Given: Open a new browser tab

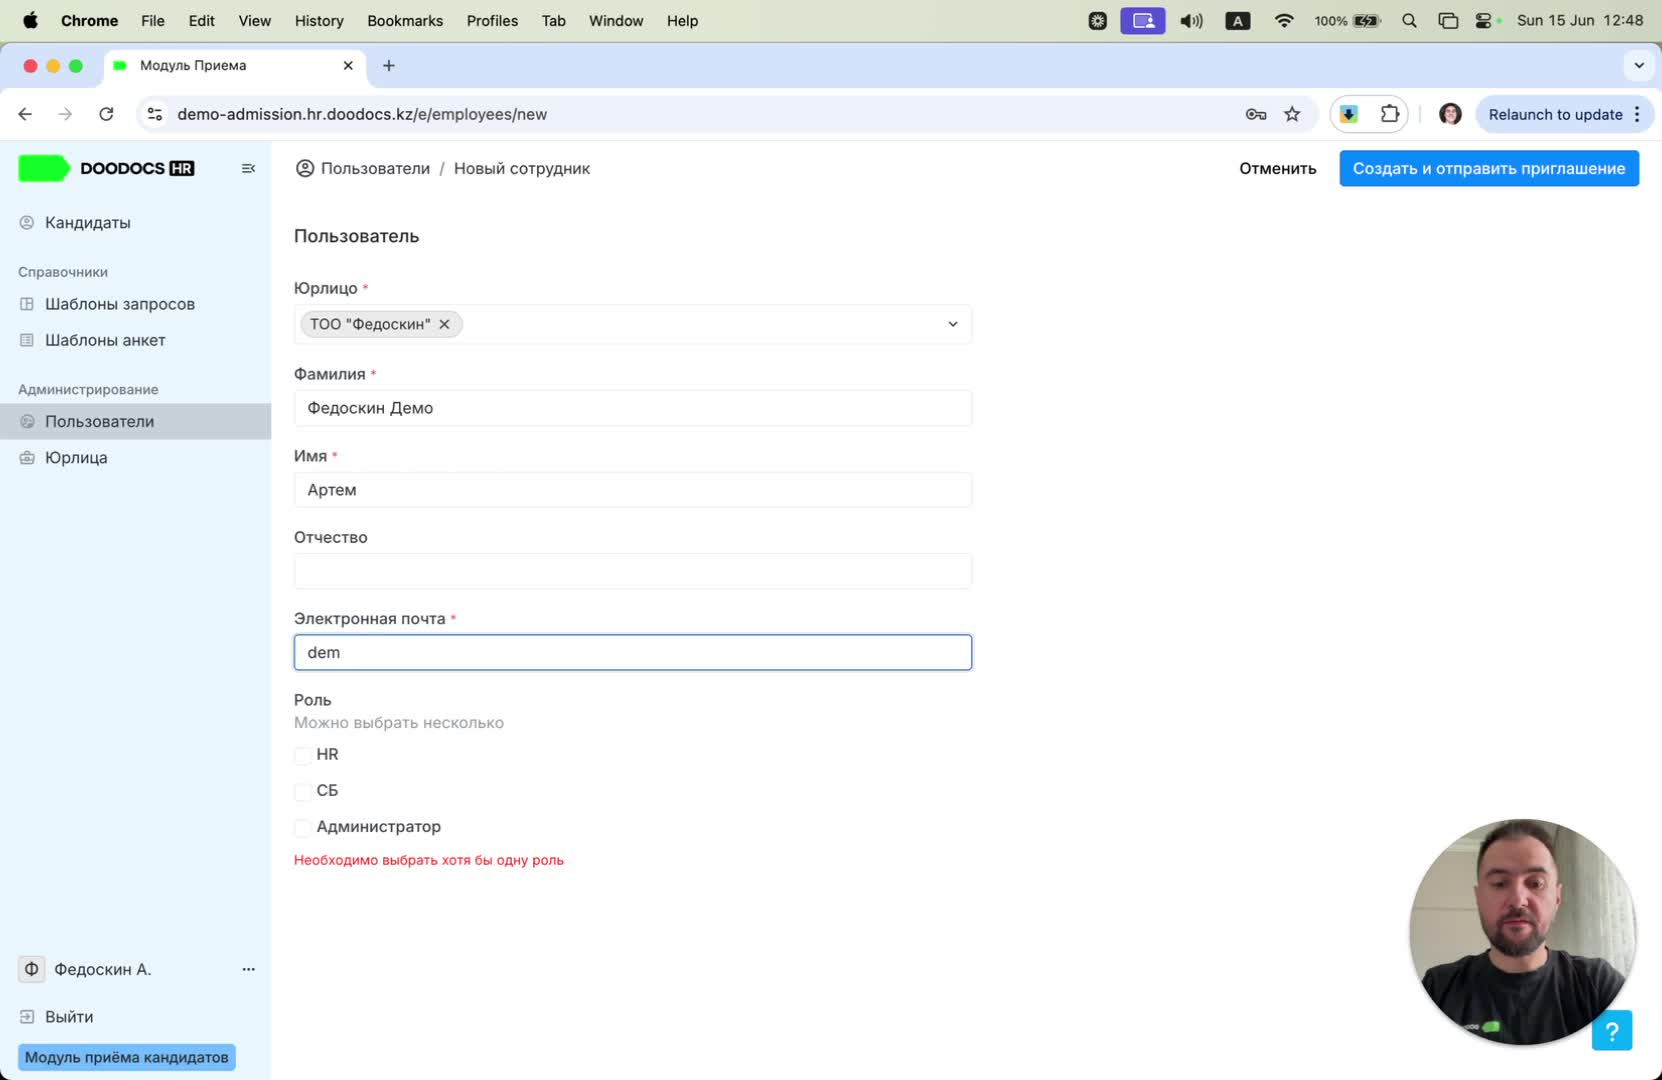Looking at the screenshot, I should click(389, 66).
